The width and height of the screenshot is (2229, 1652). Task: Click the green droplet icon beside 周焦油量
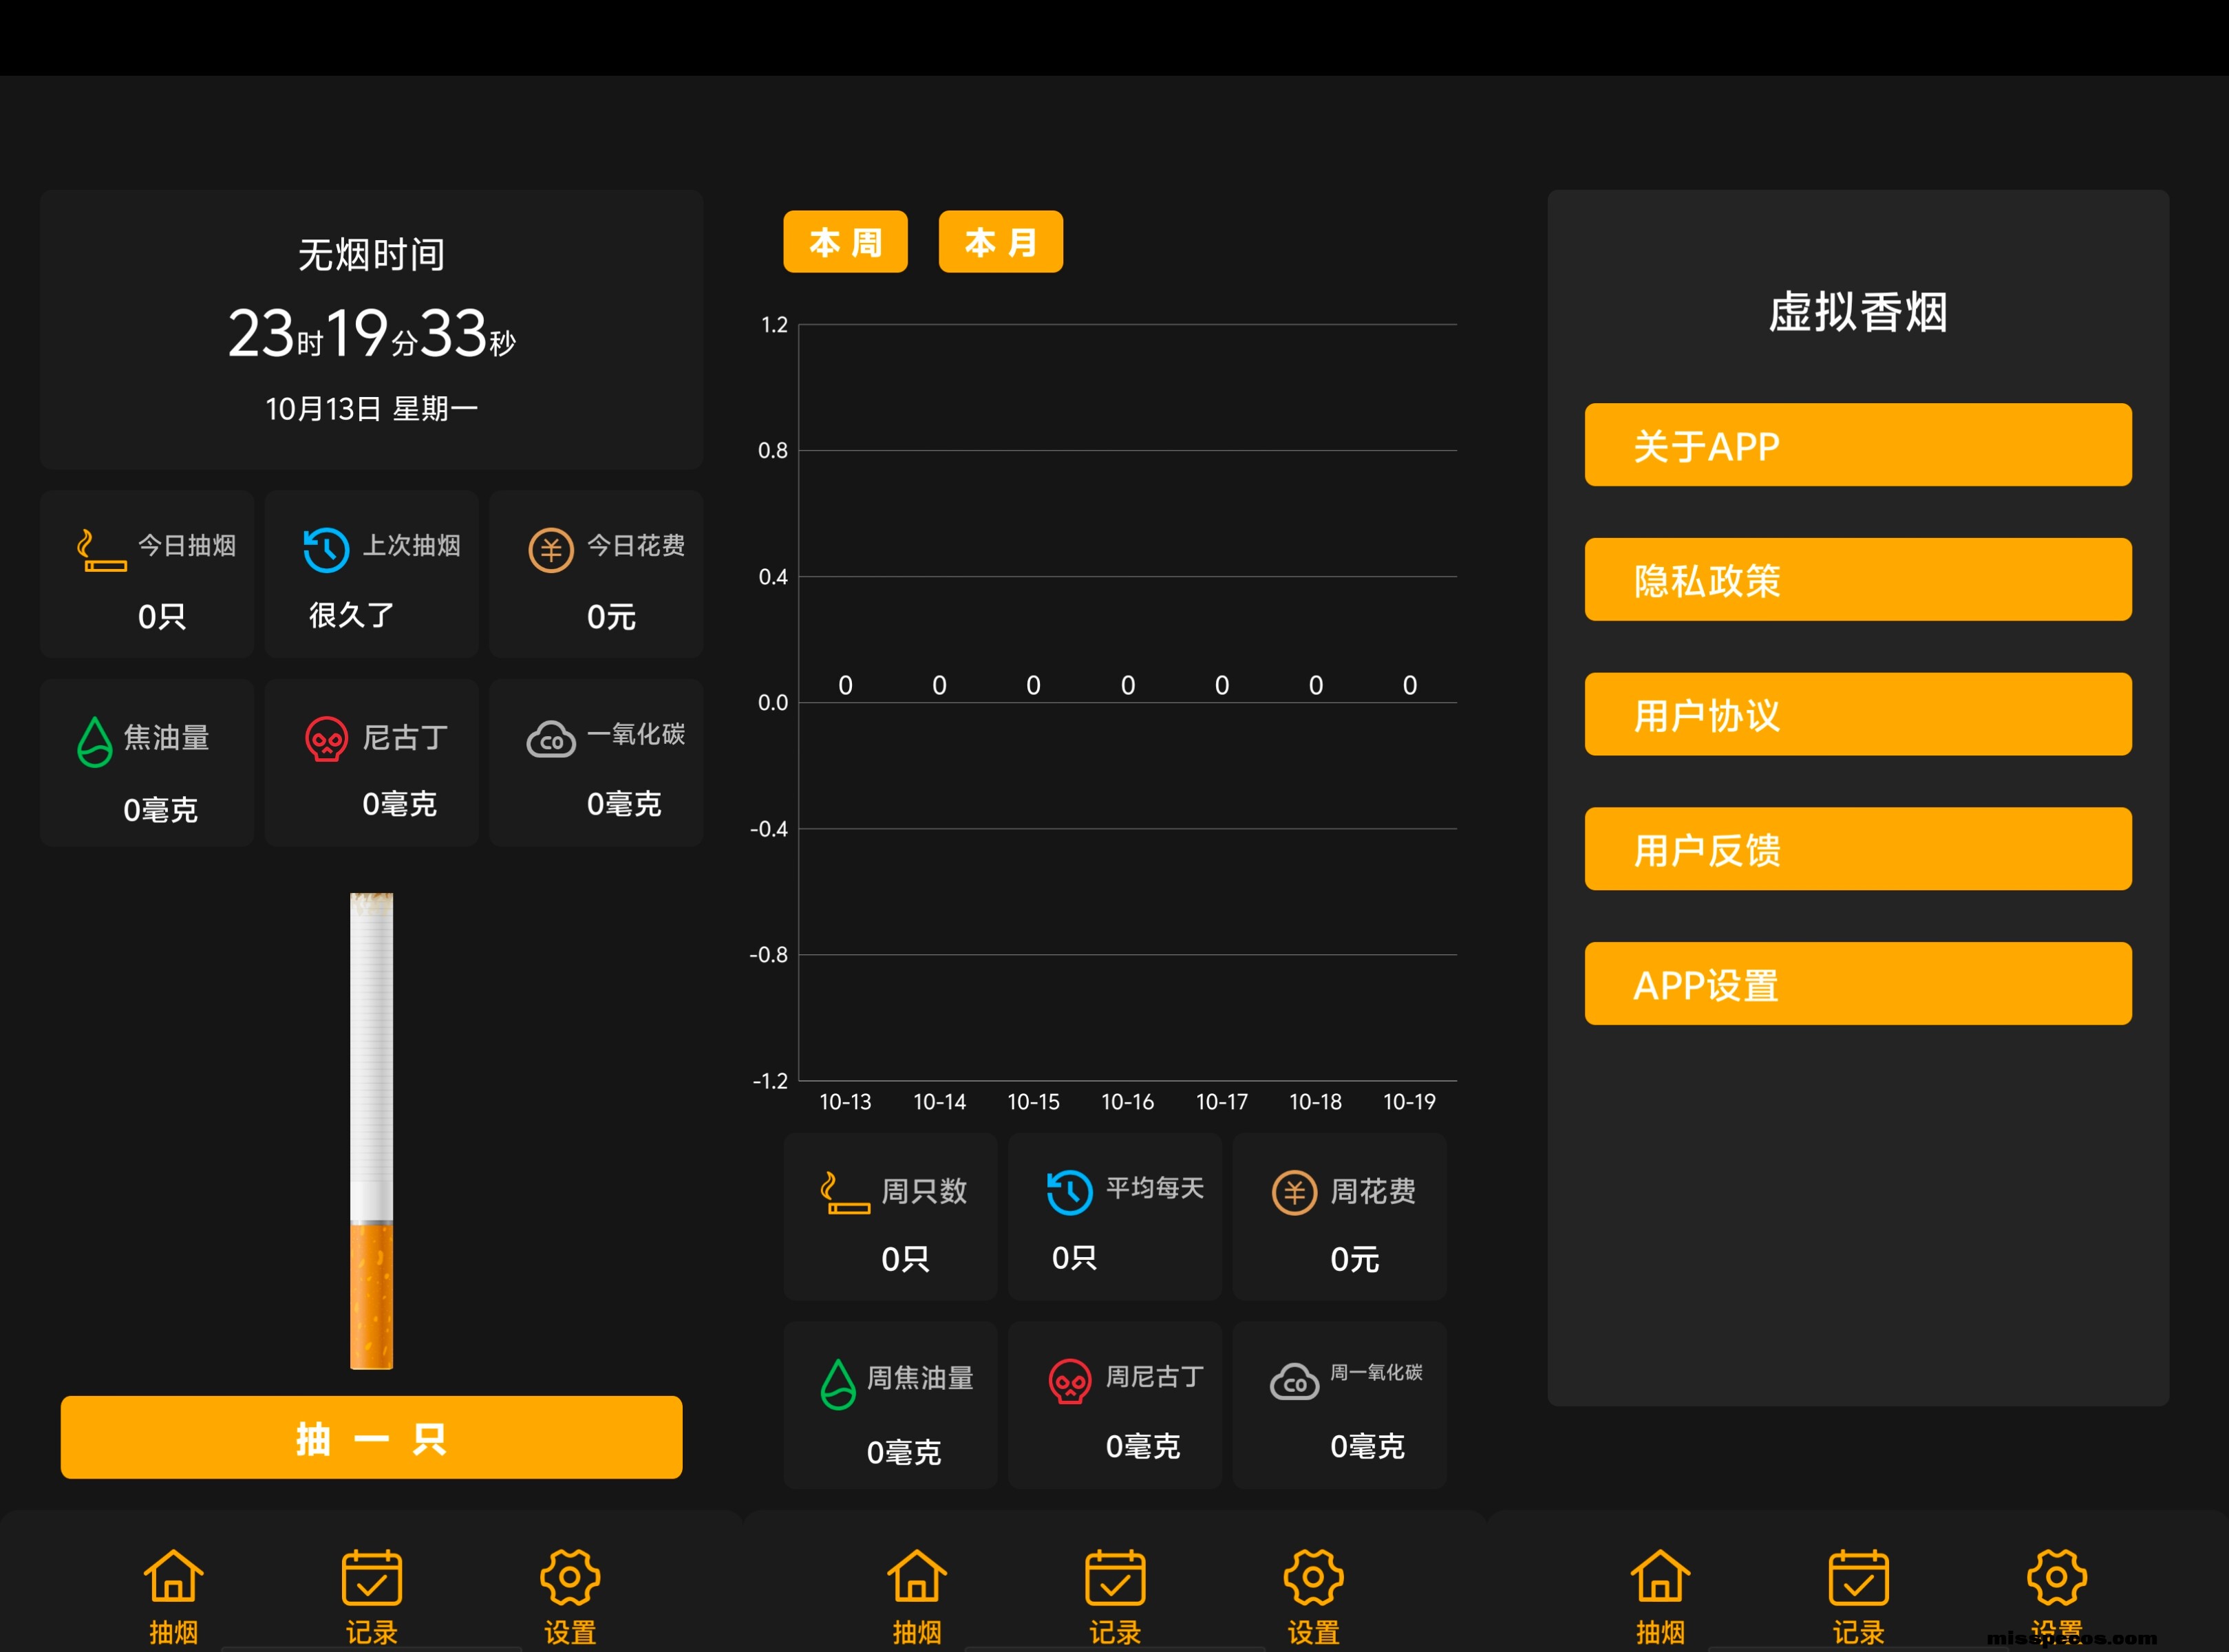[x=838, y=1384]
